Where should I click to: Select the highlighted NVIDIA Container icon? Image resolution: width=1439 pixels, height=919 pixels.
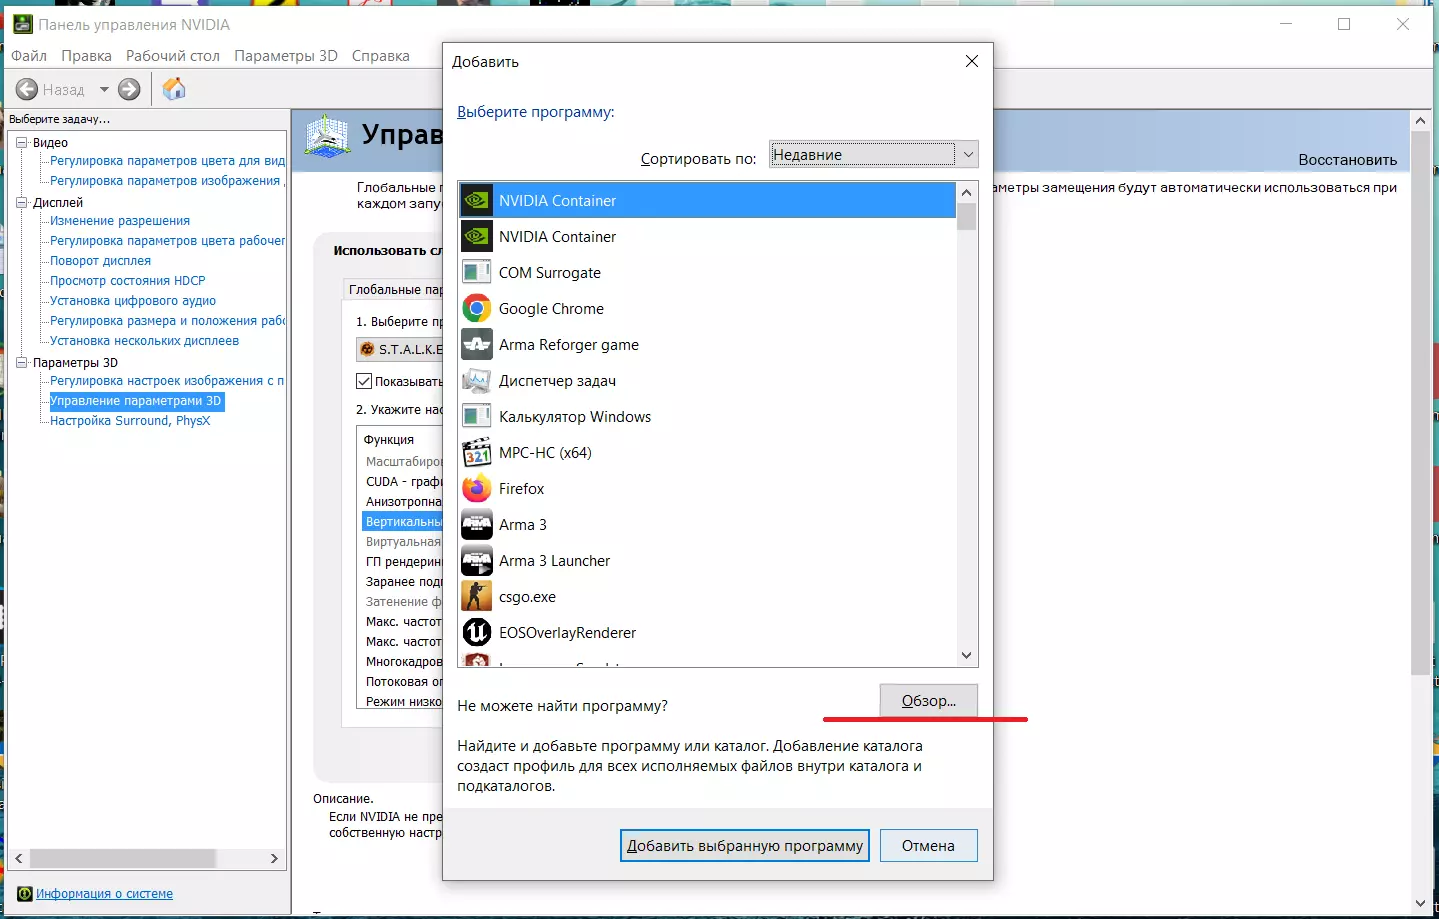477,201
